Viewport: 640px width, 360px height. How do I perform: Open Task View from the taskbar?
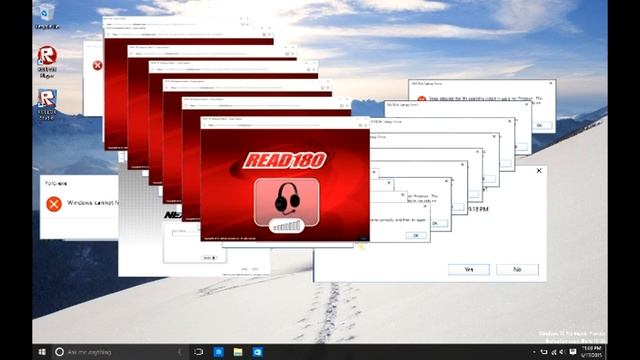coord(199,352)
